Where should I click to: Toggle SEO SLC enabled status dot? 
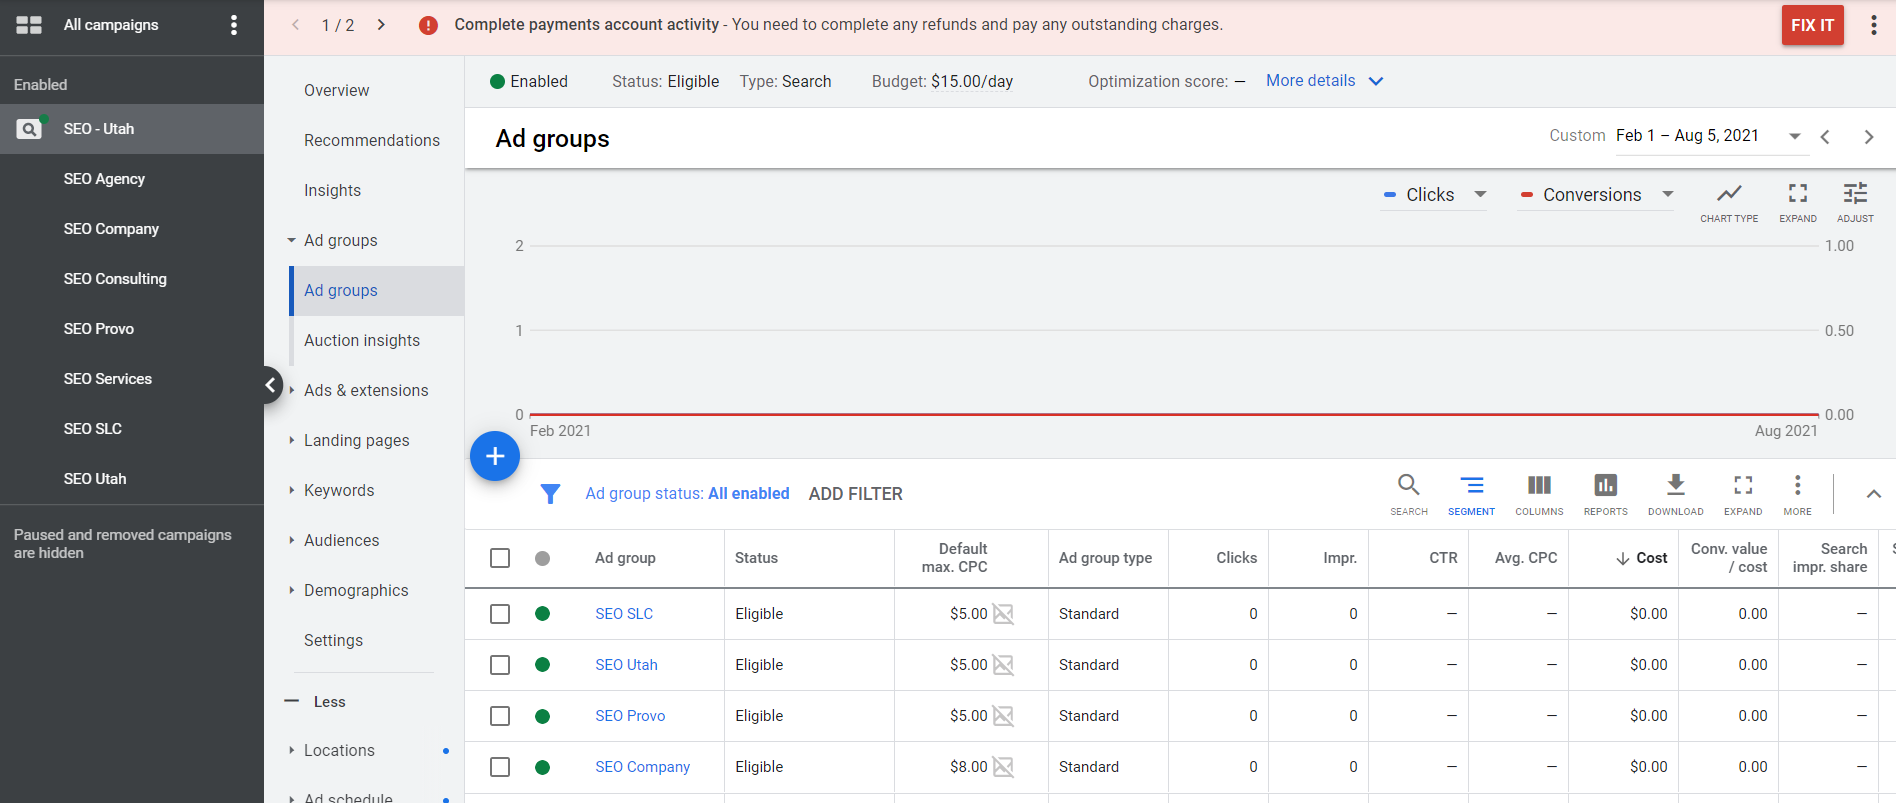click(x=542, y=614)
